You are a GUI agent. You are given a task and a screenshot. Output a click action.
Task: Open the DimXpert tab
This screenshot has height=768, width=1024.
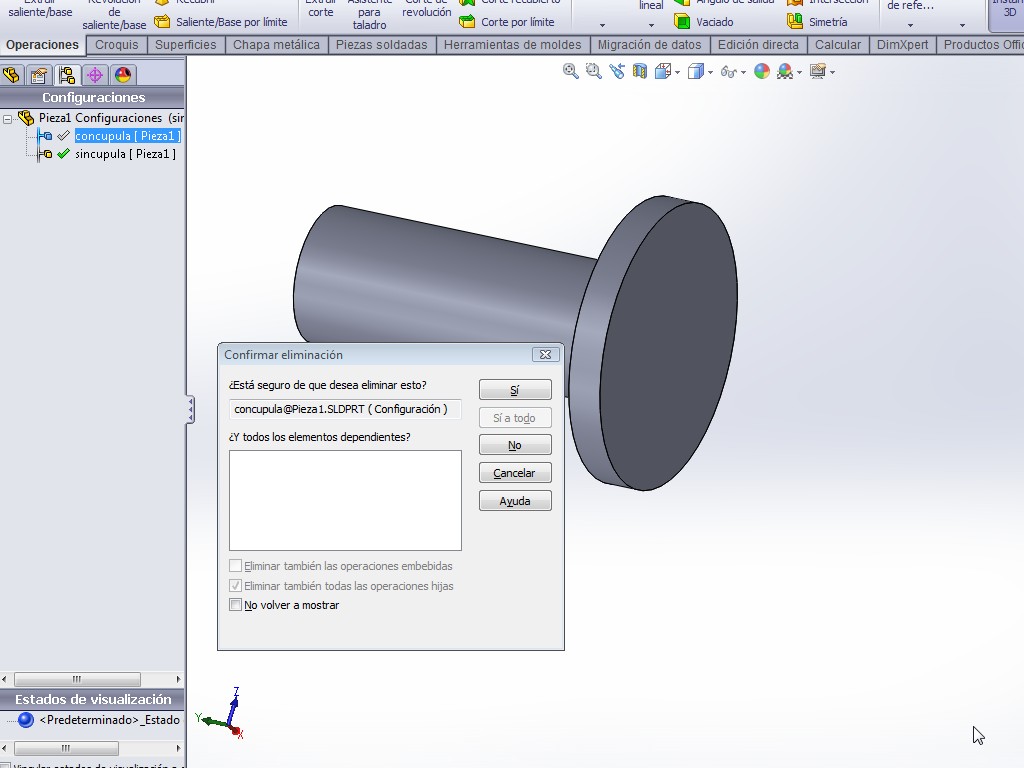pyautogui.click(x=903, y=45)
